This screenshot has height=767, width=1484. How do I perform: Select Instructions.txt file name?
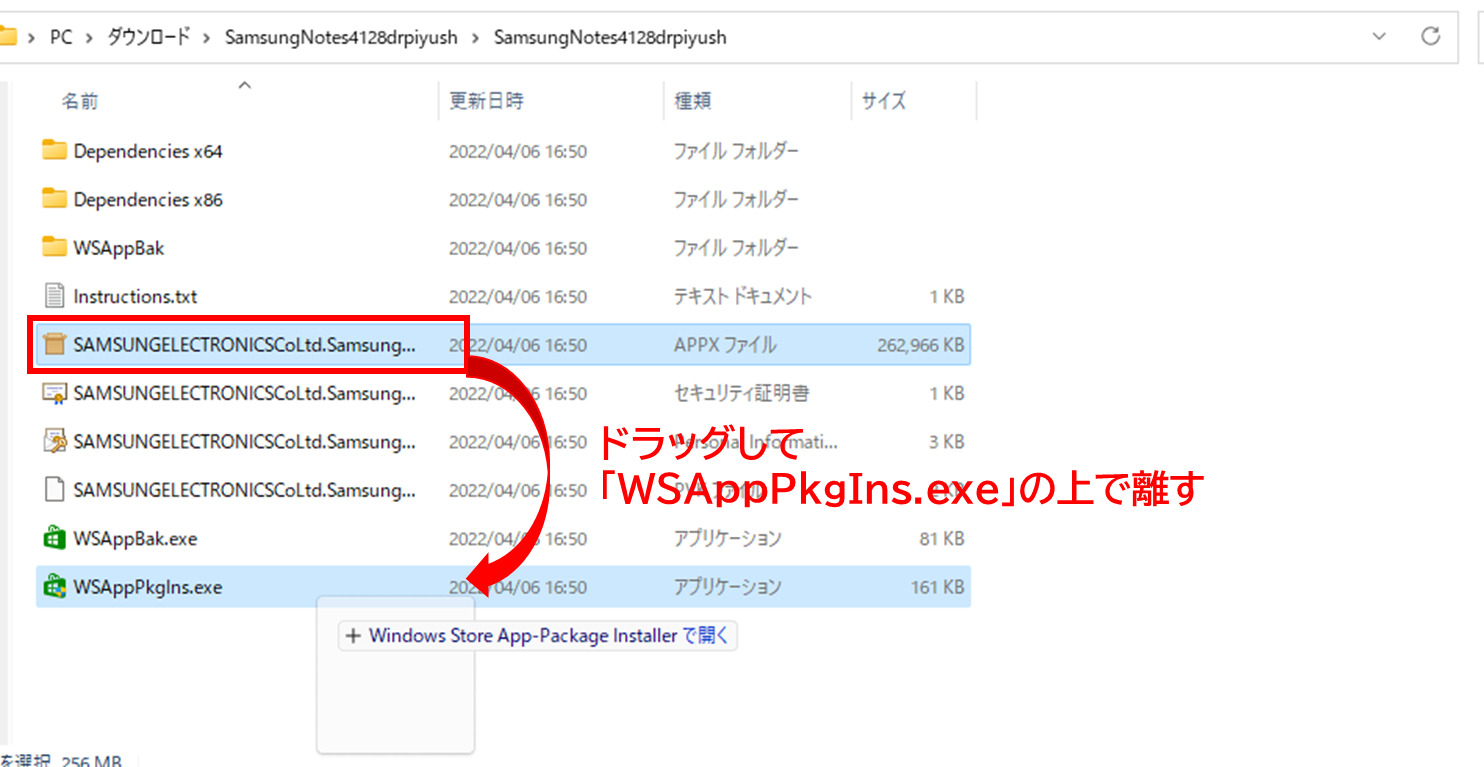coord(135,296)
